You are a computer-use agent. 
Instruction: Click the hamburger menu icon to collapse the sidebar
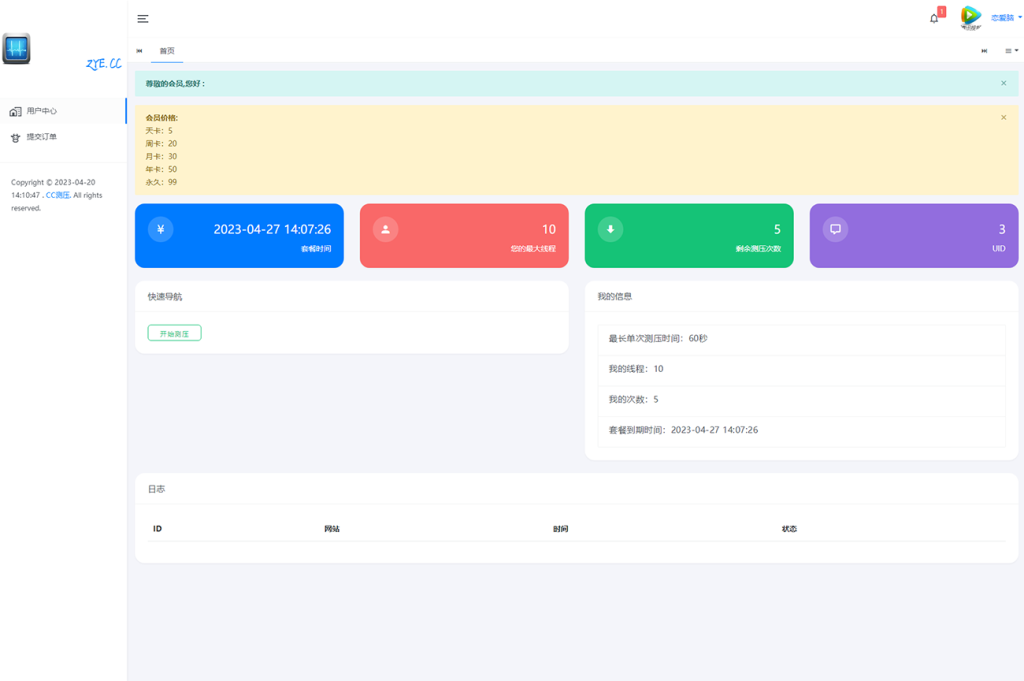[143, 19]
